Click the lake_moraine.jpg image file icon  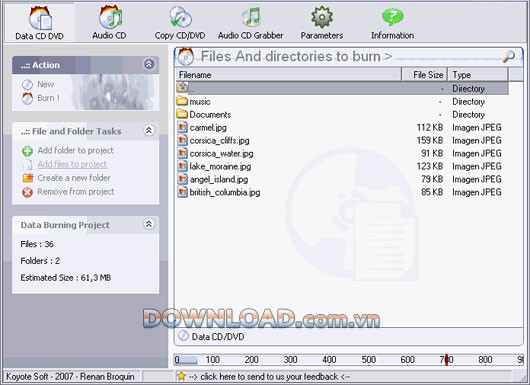pos(182,166)
